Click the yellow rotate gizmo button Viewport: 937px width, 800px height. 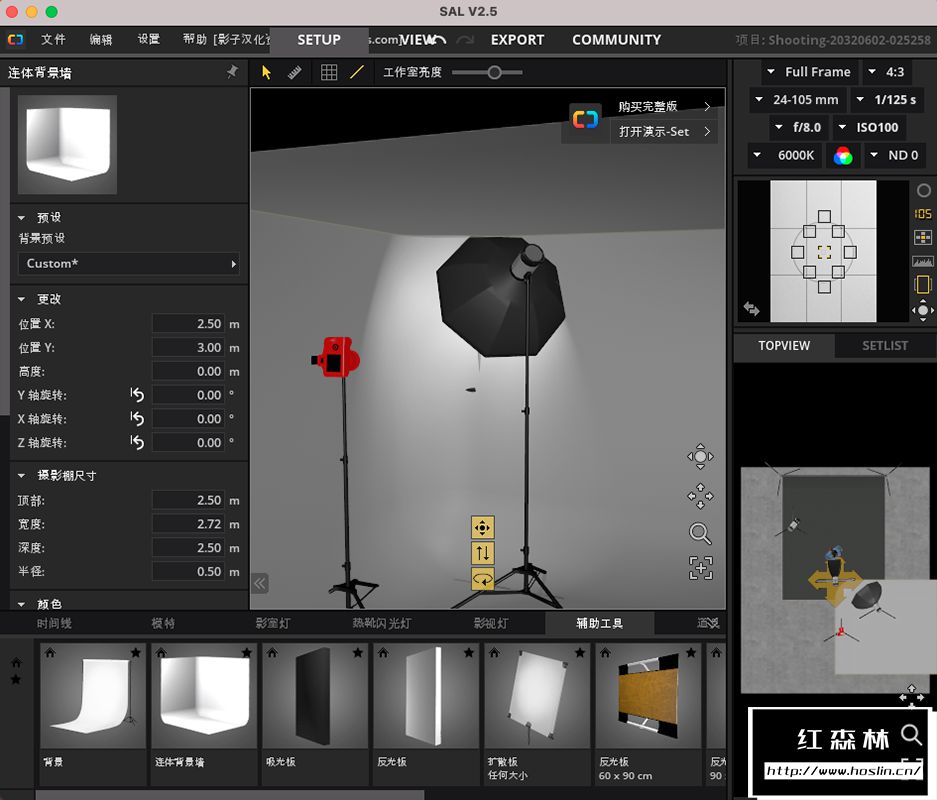(x=483, y=579)
